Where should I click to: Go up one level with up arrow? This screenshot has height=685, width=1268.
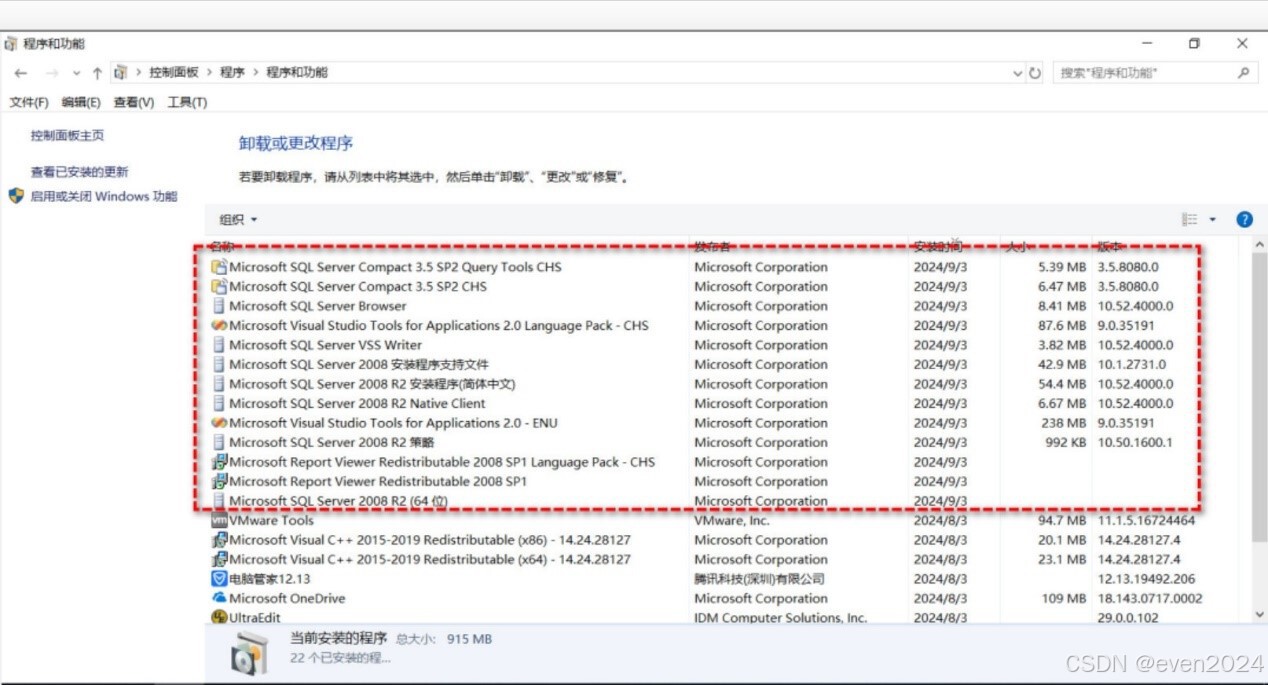tap(97, 73)
